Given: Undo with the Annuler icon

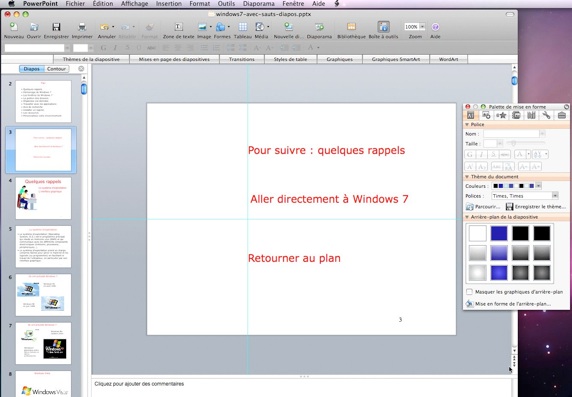Looking at the screenshot, I should 104,27.
